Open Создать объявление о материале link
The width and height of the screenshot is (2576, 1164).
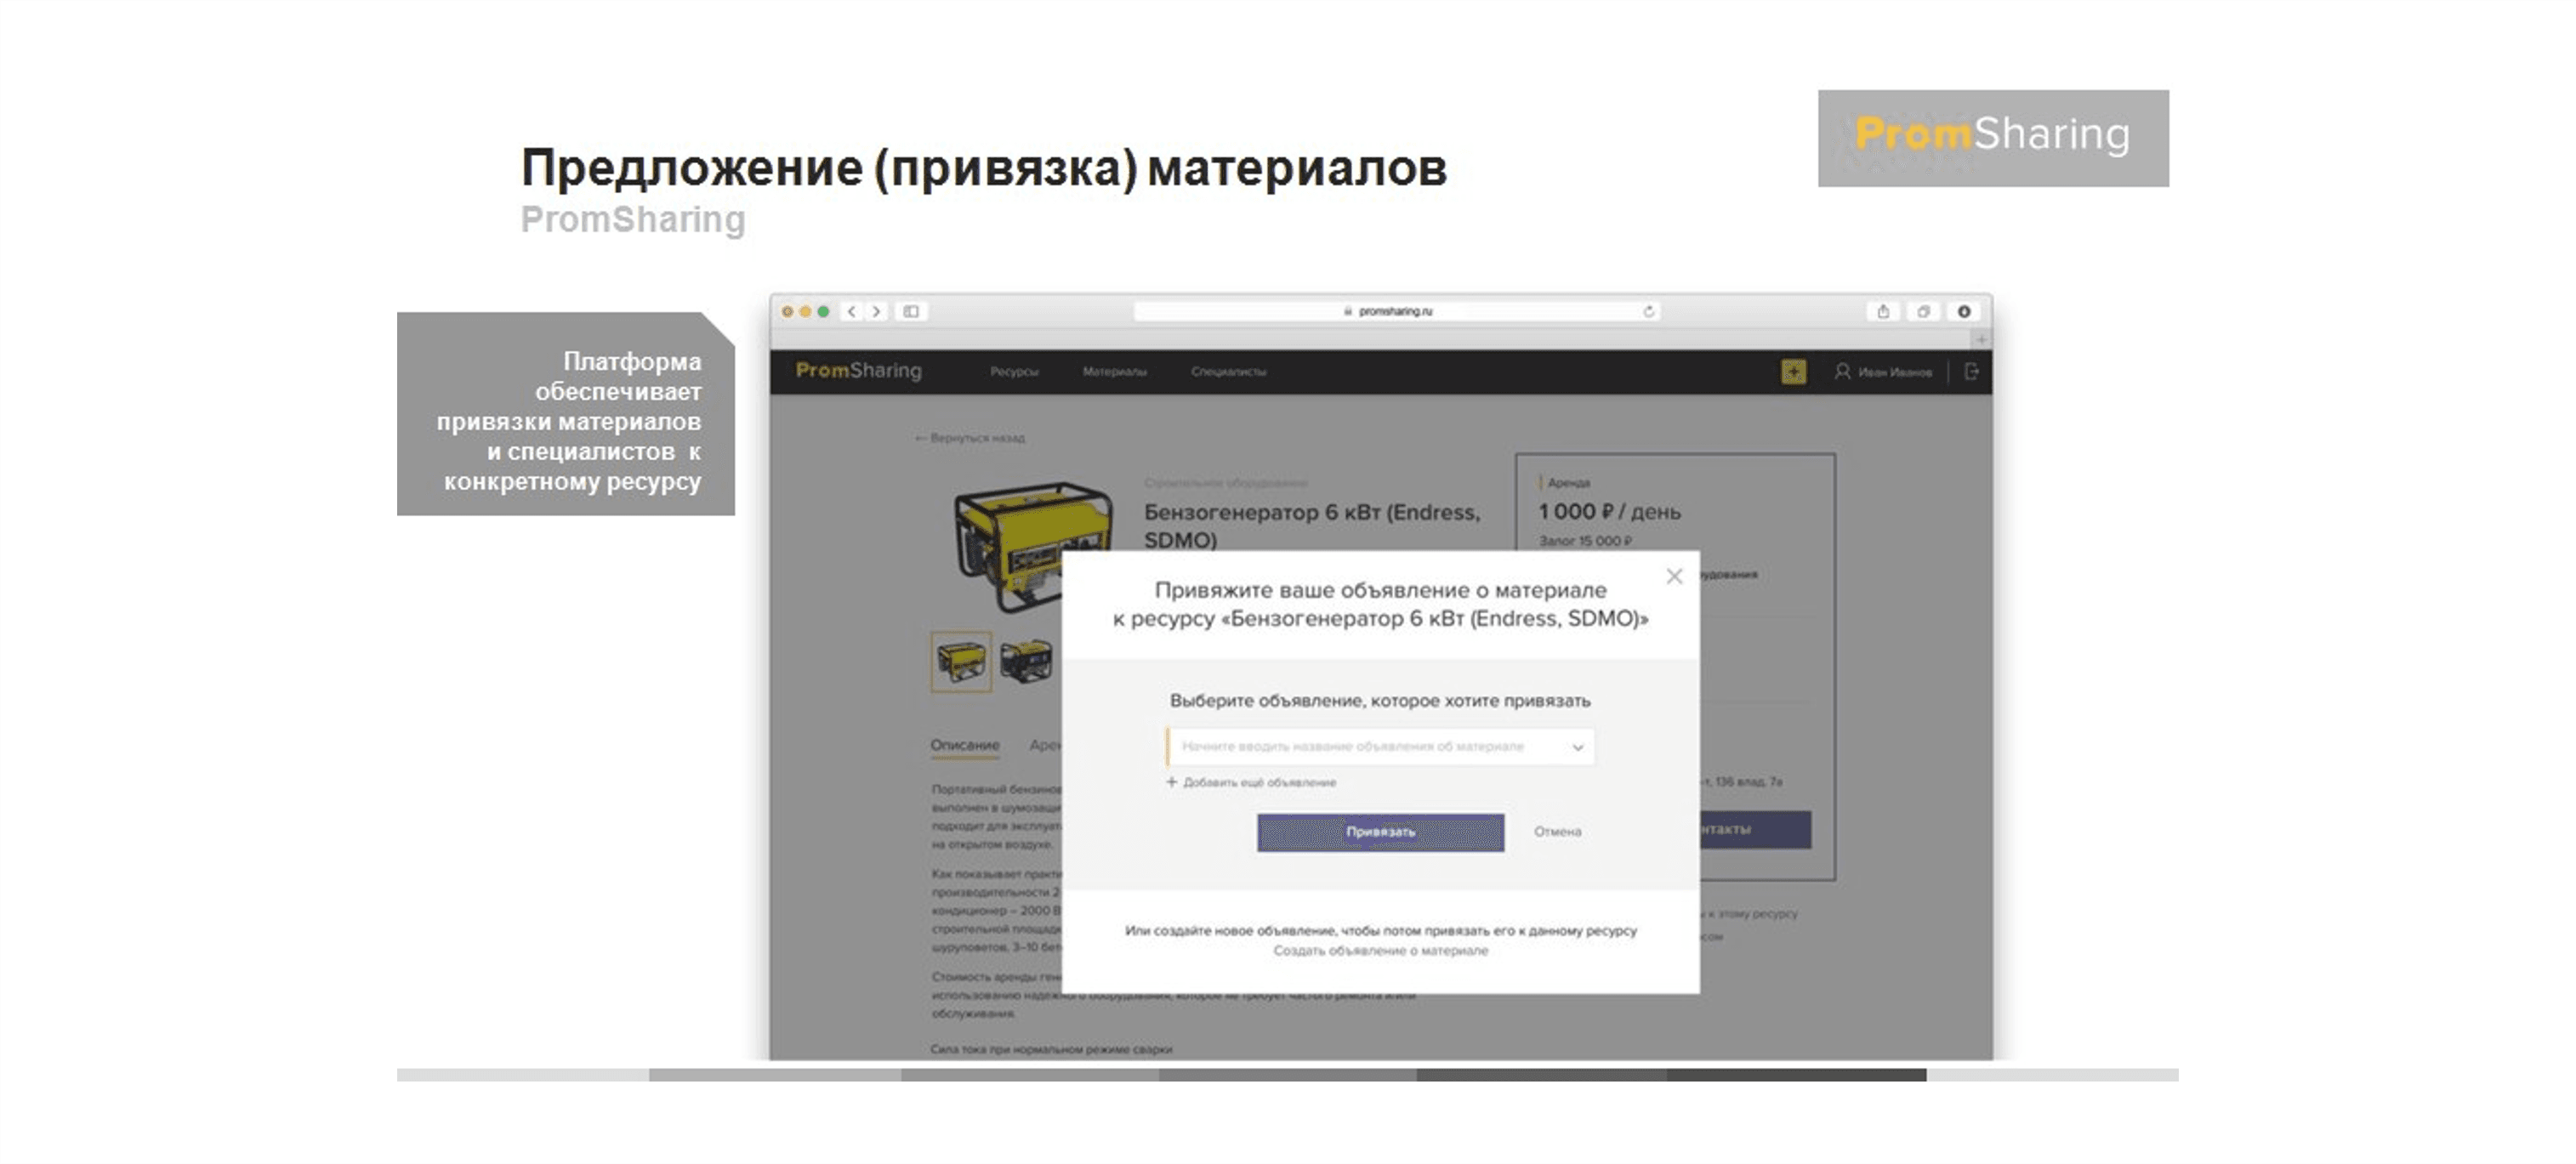tap(1380, 951)
